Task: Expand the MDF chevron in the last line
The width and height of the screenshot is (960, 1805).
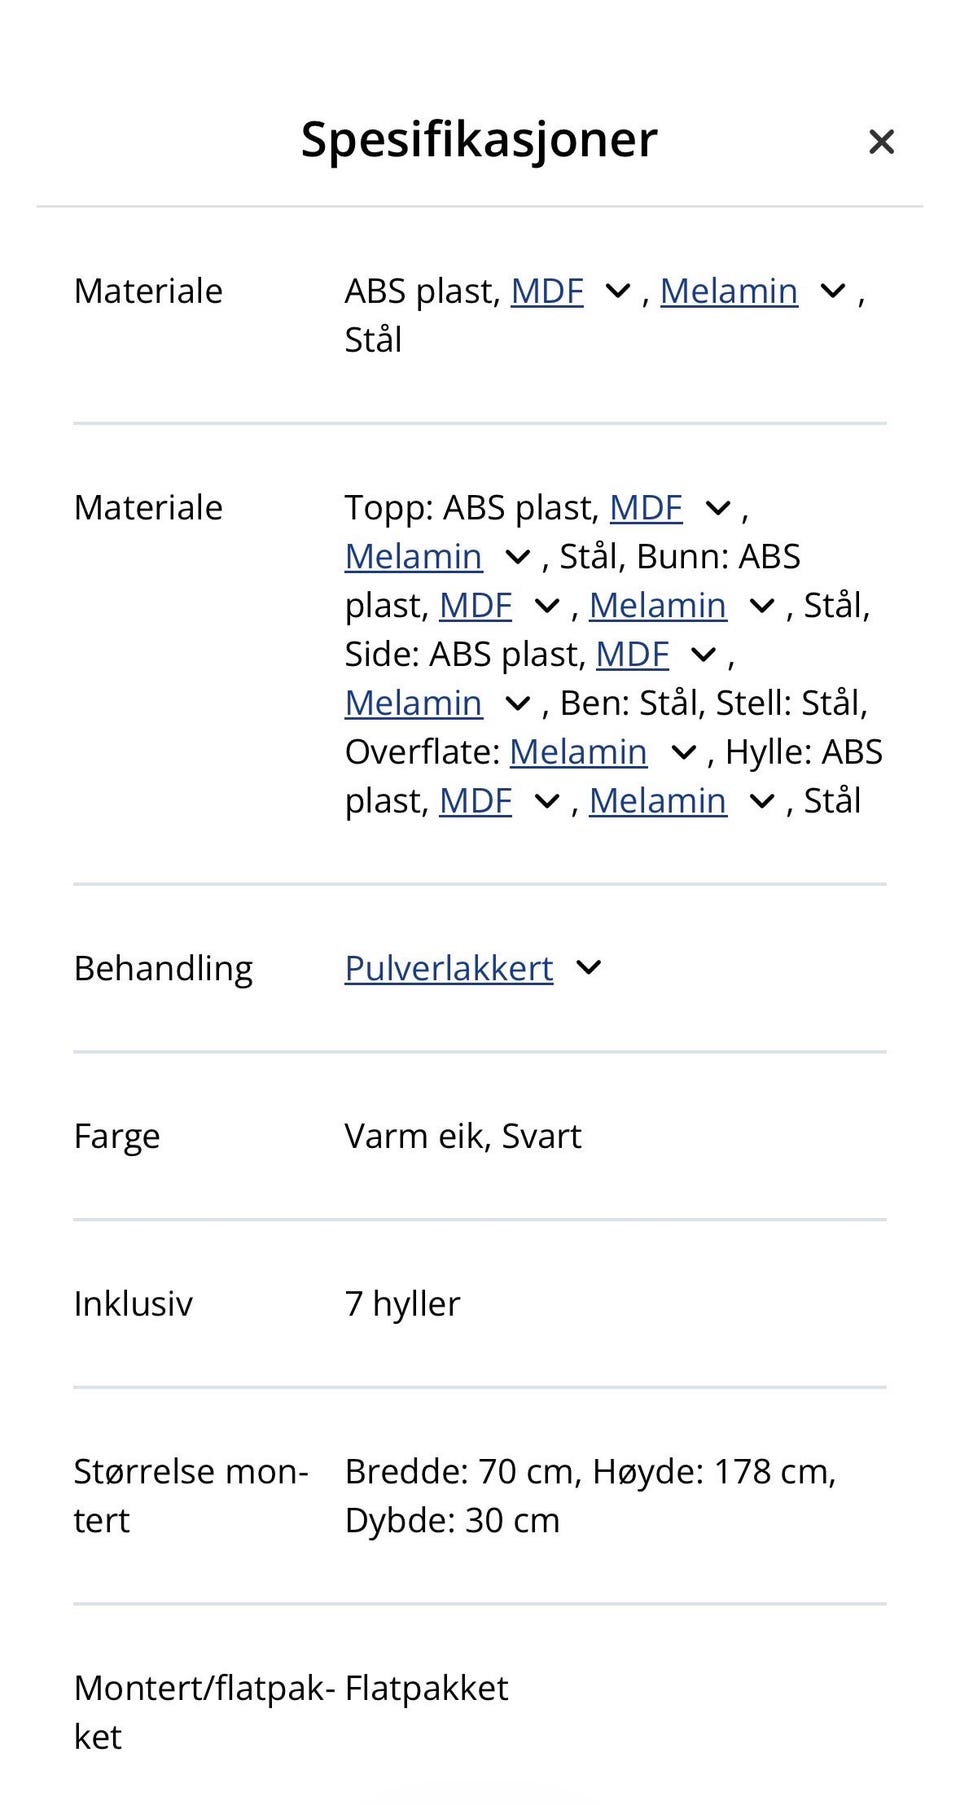Action: (546, 800)
